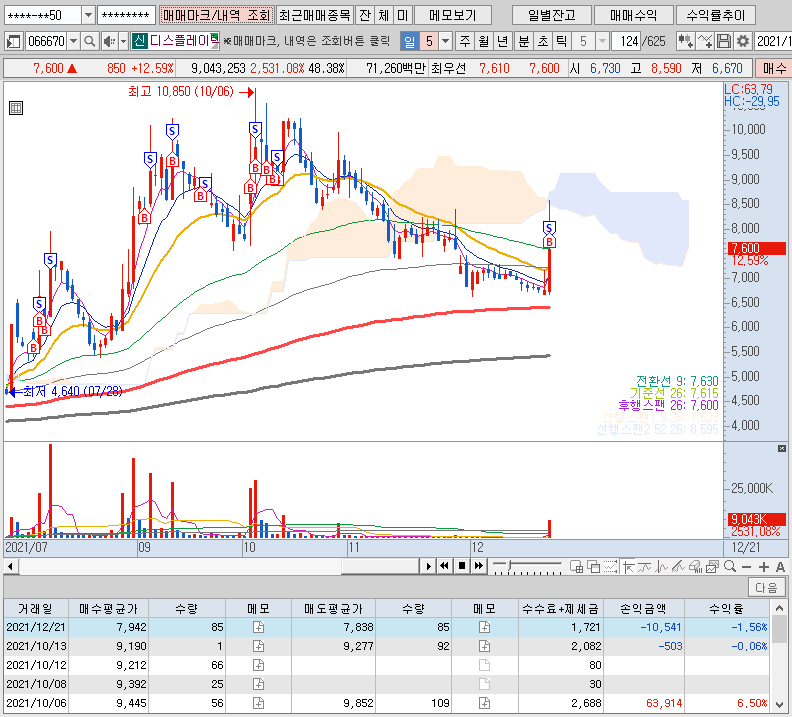Click the 수익률 column header
Viewport: 792px width, 717px height.
coord(726,609)
